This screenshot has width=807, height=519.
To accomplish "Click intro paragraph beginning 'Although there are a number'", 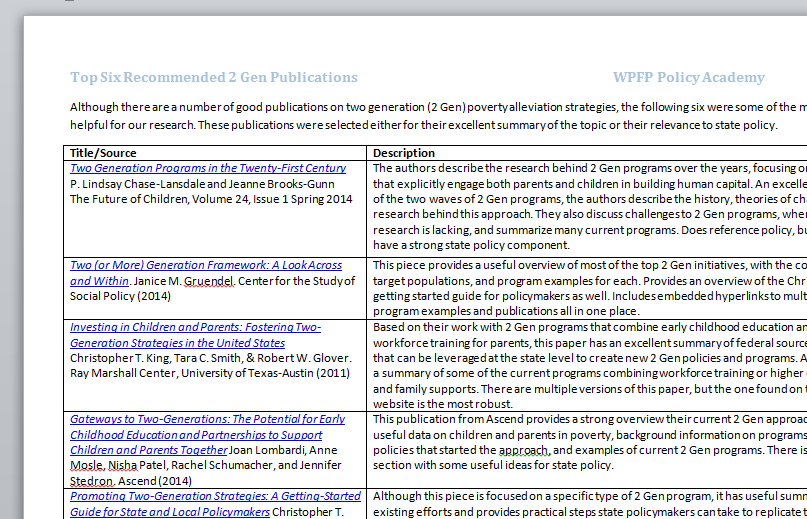I will (x=438, y=116).
